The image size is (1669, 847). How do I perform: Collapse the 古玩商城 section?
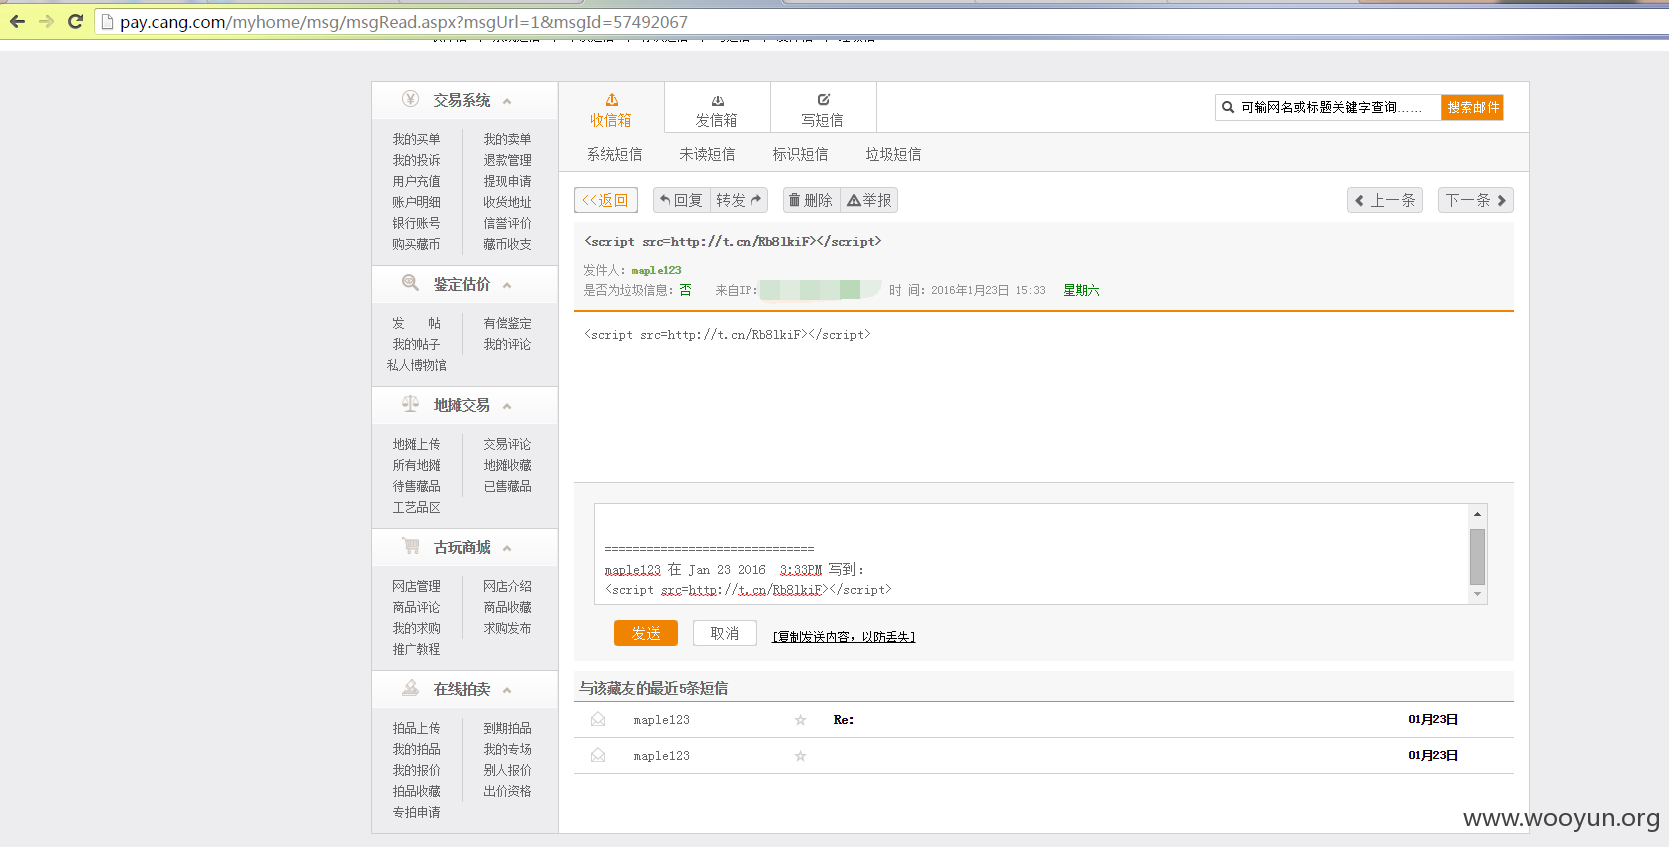pos(507,548)
